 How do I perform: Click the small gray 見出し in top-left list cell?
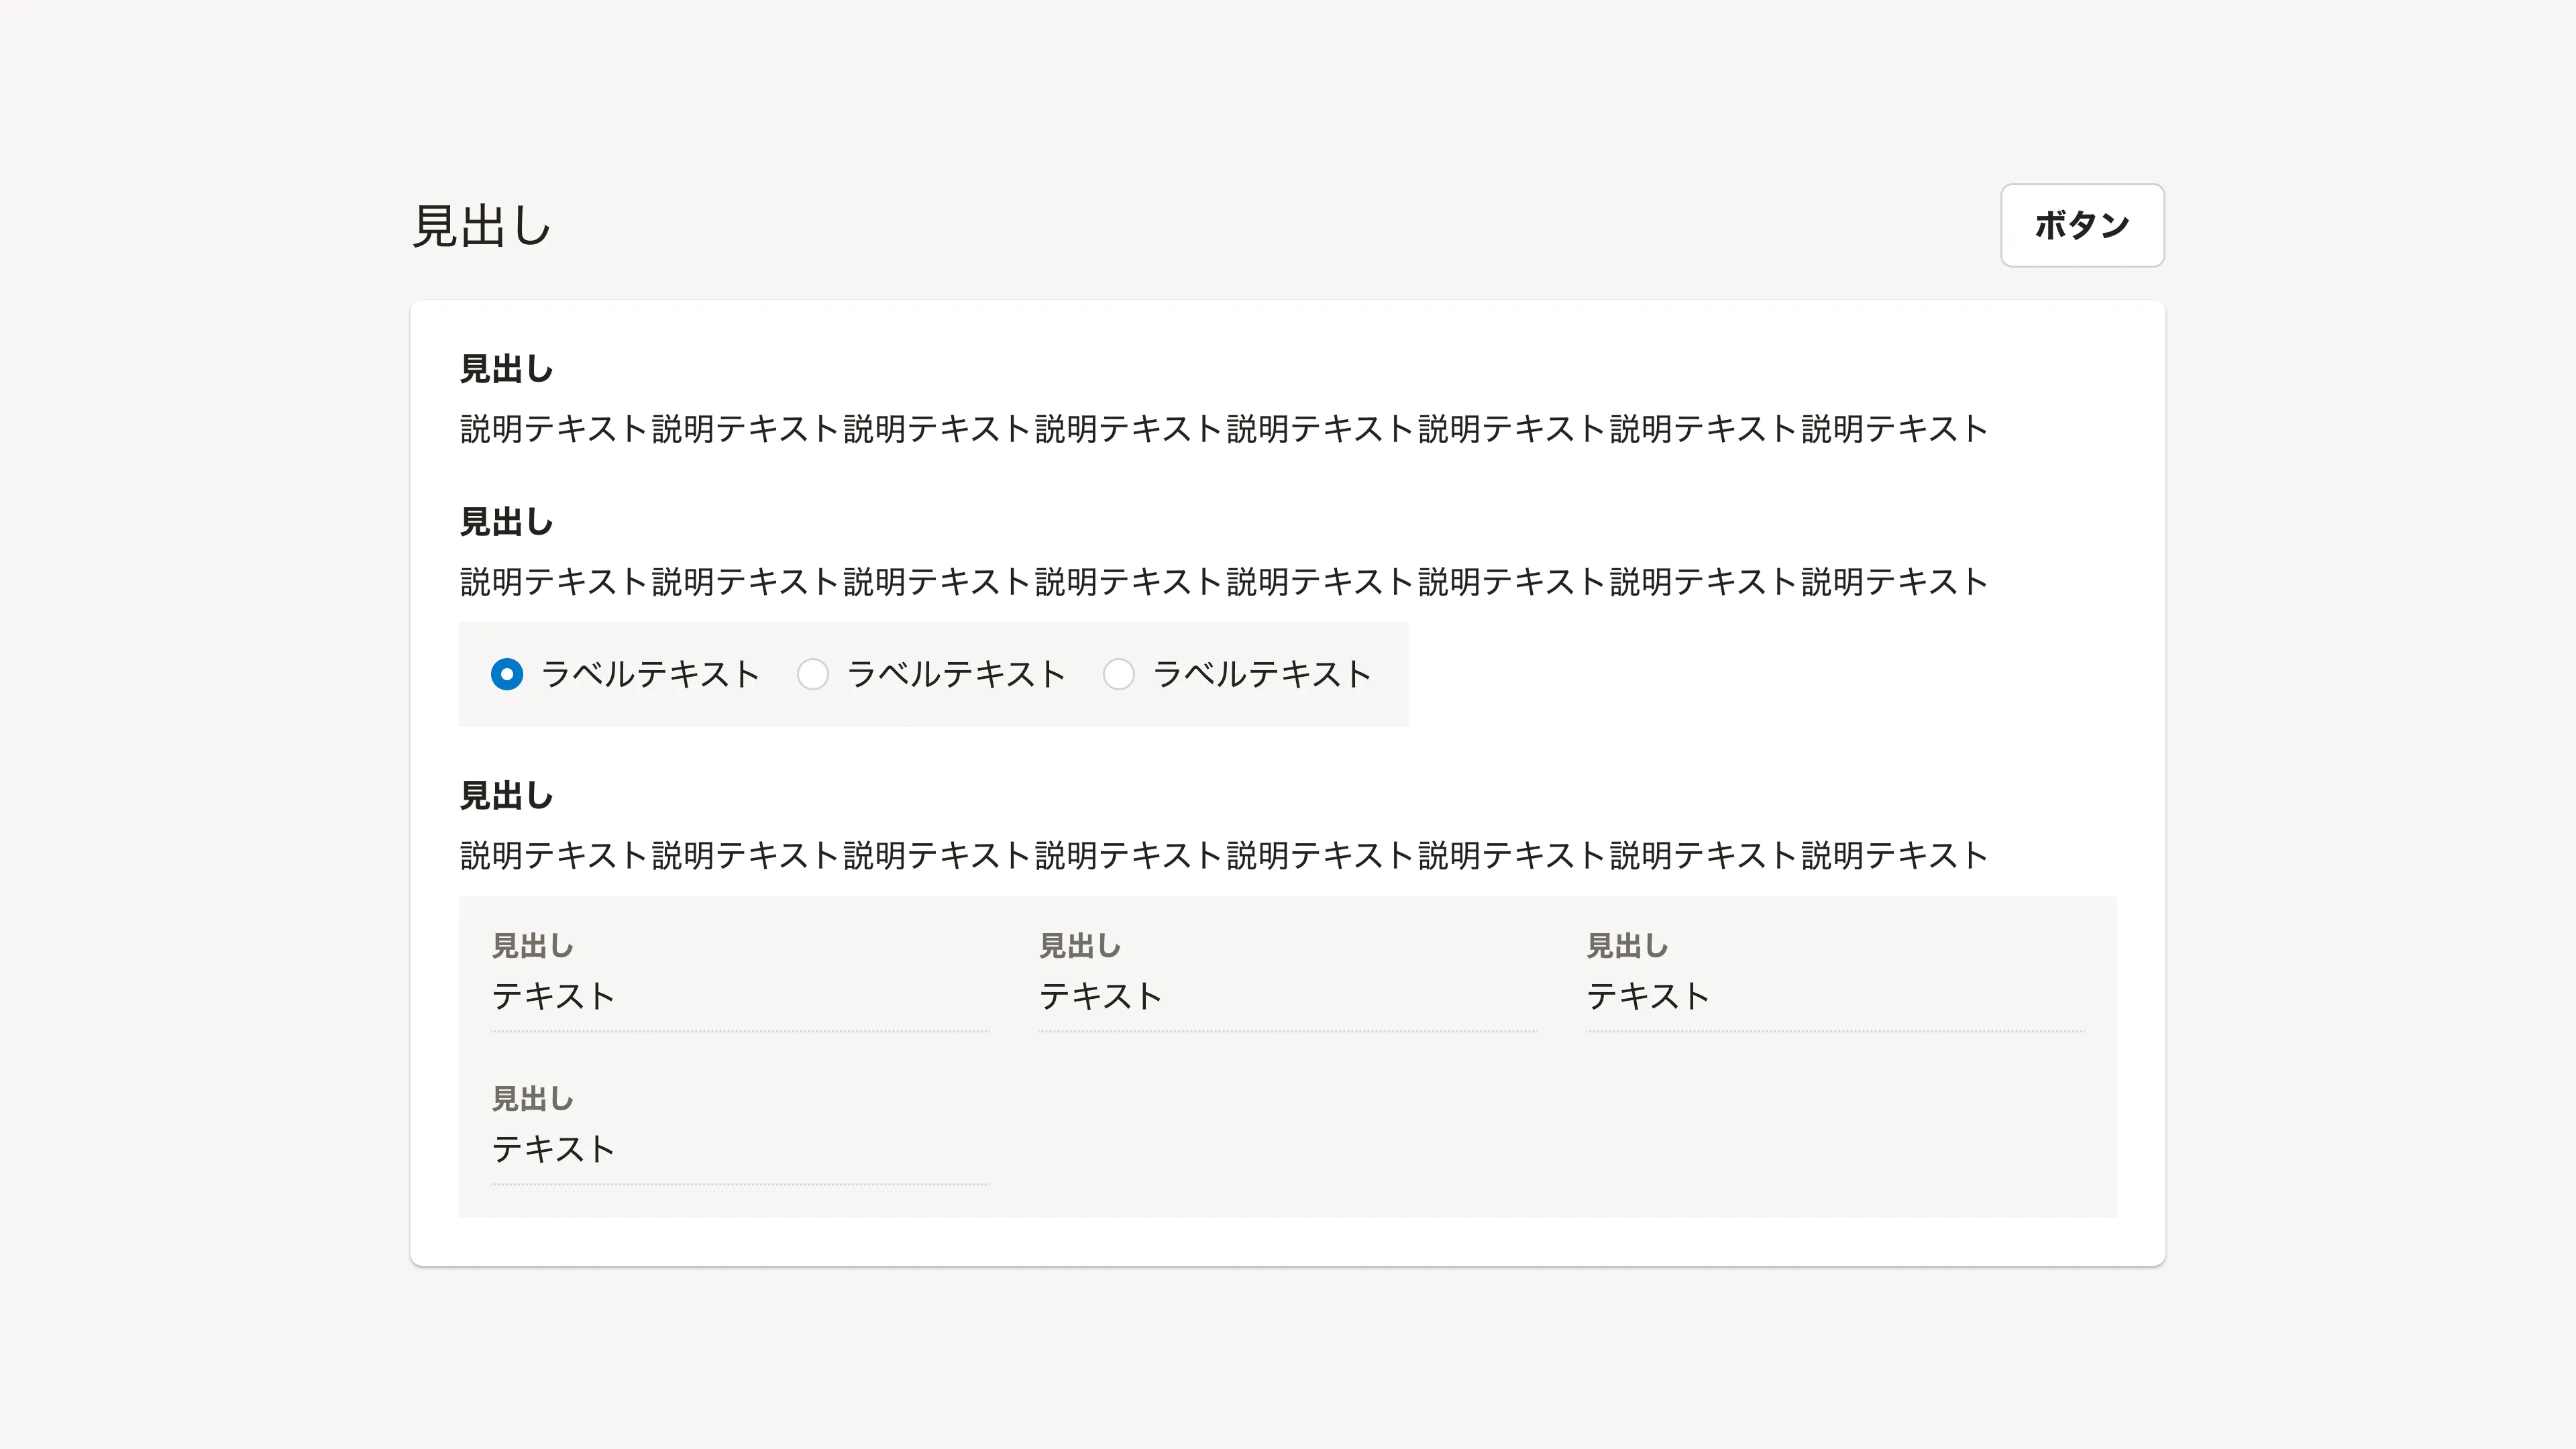tap(533, 946)
